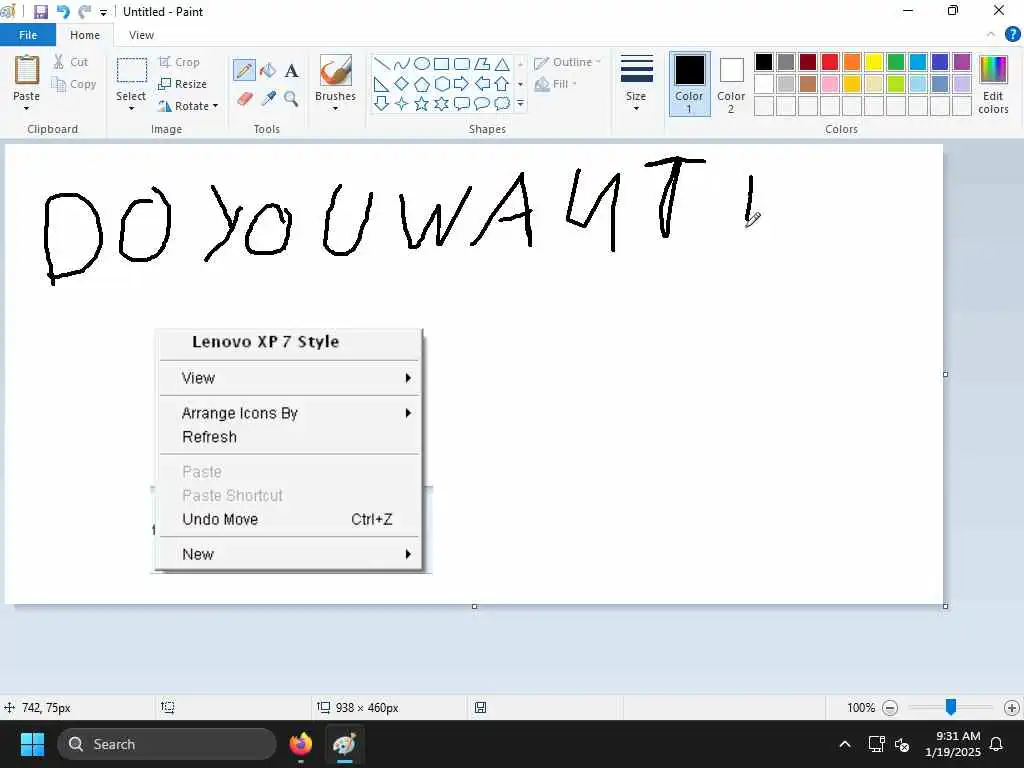Open the File menu
This screenshot has height=768, width=1024.
27,35
